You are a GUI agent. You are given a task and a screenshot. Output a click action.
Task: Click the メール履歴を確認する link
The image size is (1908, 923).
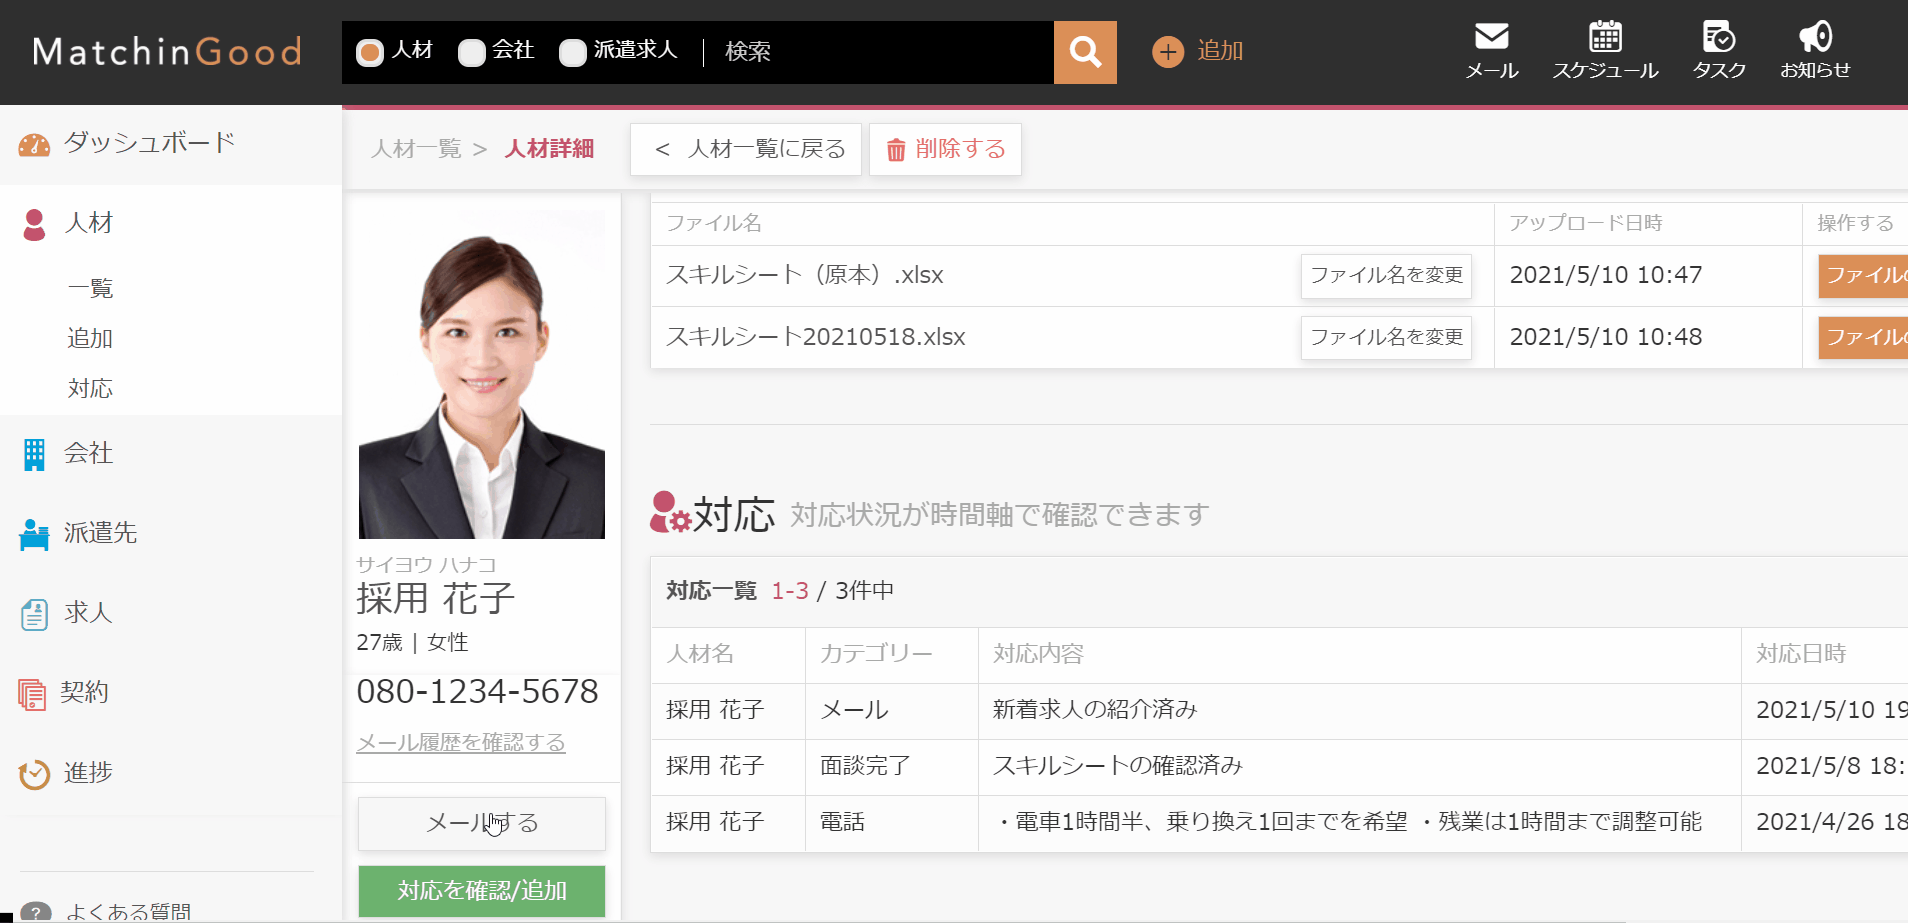coord(461,743)
